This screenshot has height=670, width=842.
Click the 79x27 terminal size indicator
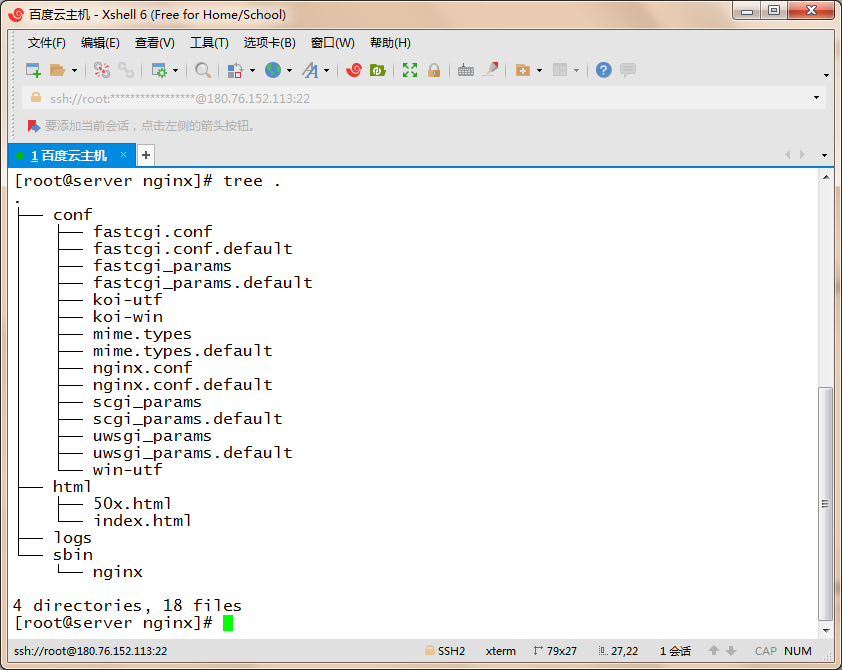point(555,651)
